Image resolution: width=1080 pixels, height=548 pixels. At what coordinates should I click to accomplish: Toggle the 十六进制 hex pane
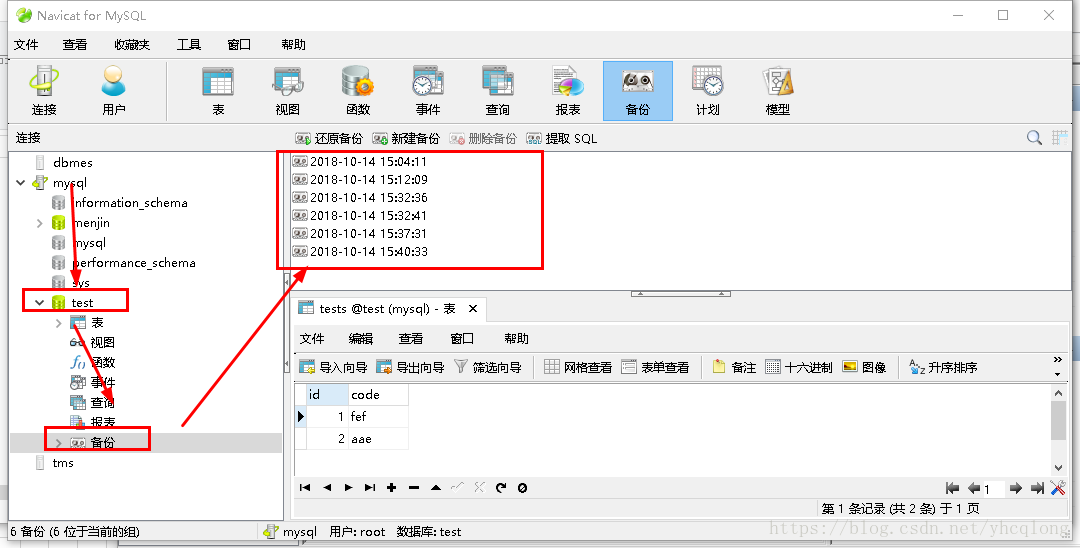[x=799, y=367]
